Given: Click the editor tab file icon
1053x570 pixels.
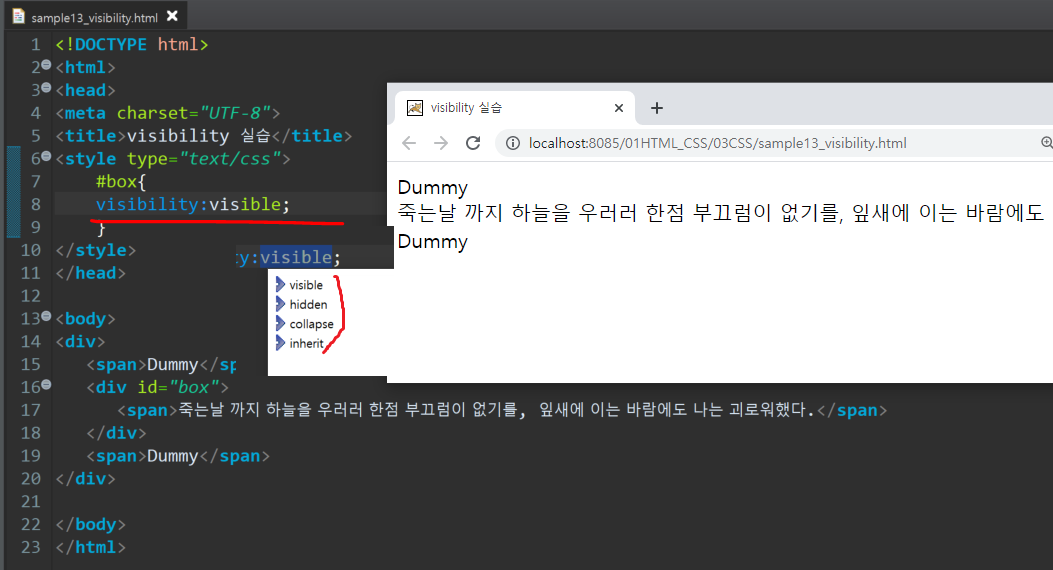Looking at the screenshot, I should coord(19,16).
